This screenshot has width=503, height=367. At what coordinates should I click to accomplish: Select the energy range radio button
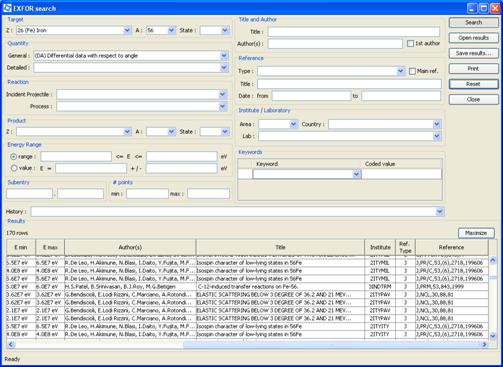(x=14, y=156)
